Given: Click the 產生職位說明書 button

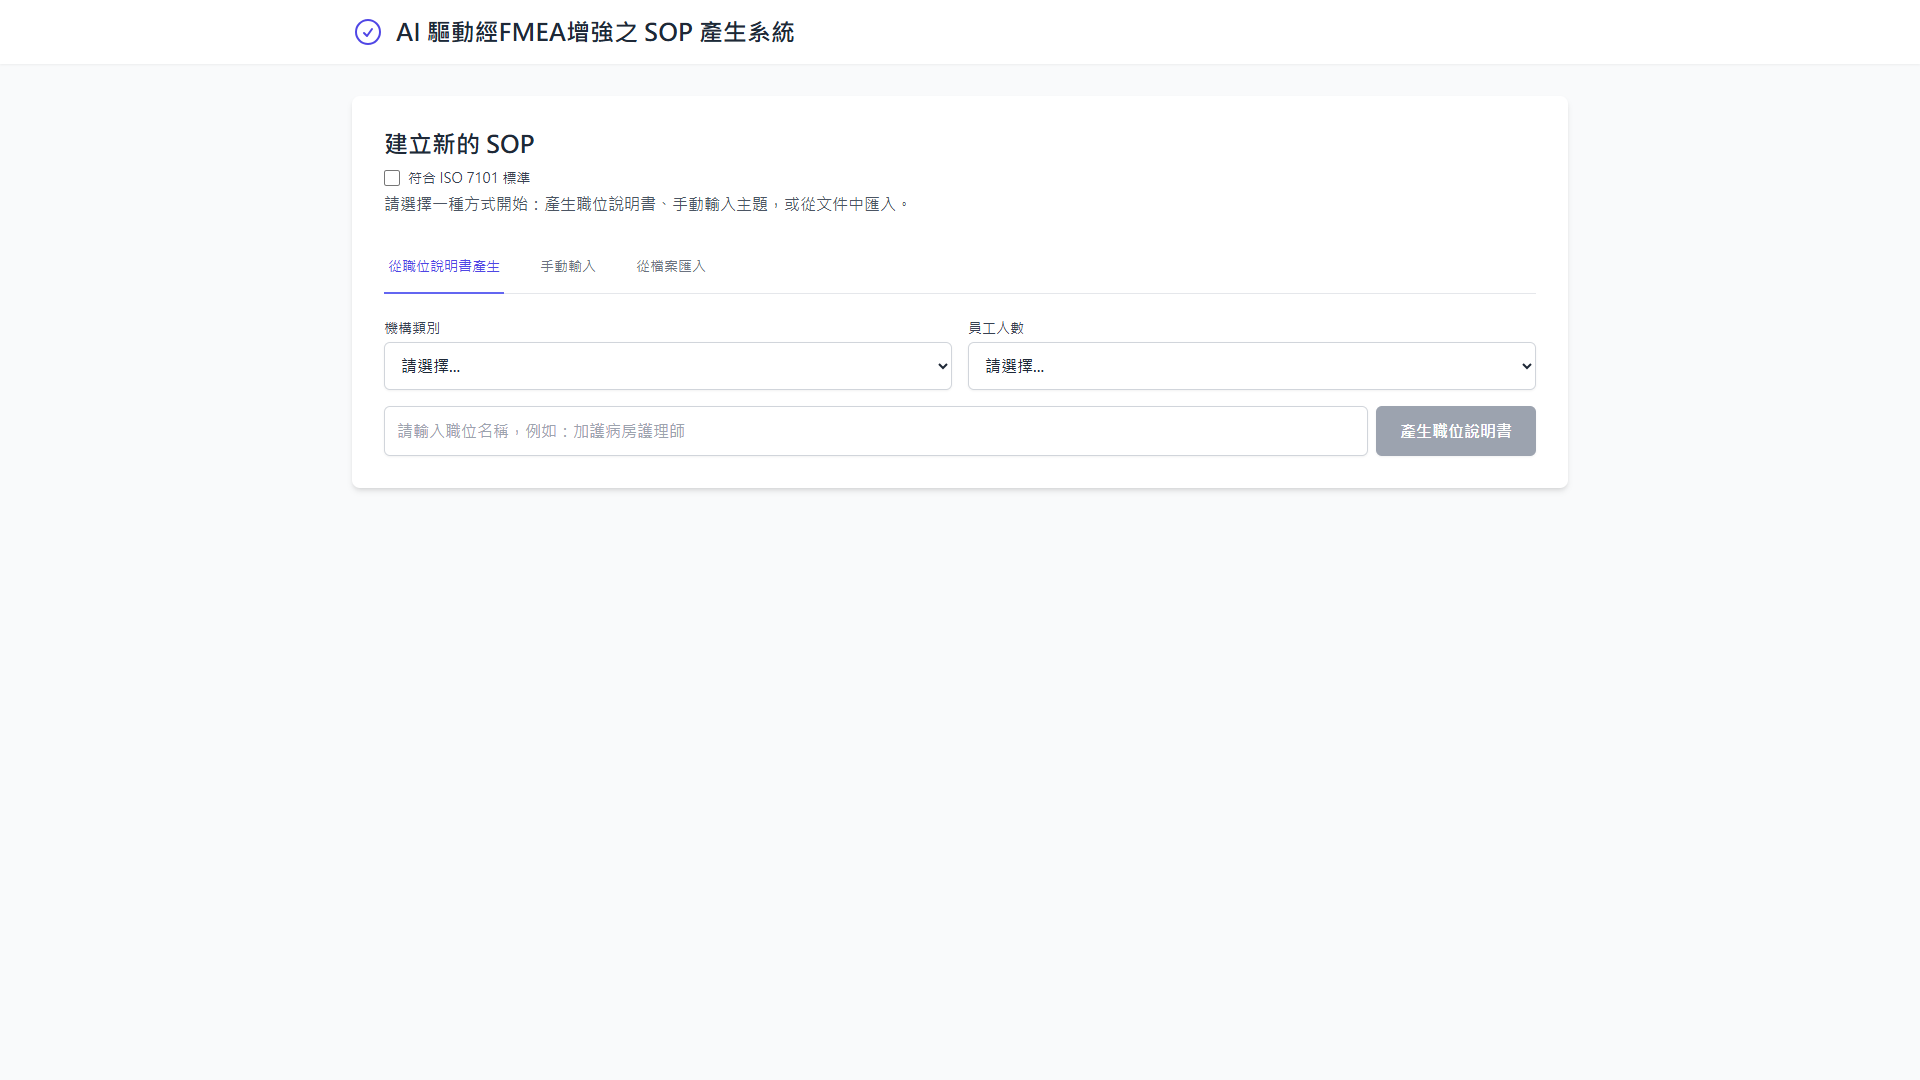Looking at the screenshot, I should click(1456, 431).
